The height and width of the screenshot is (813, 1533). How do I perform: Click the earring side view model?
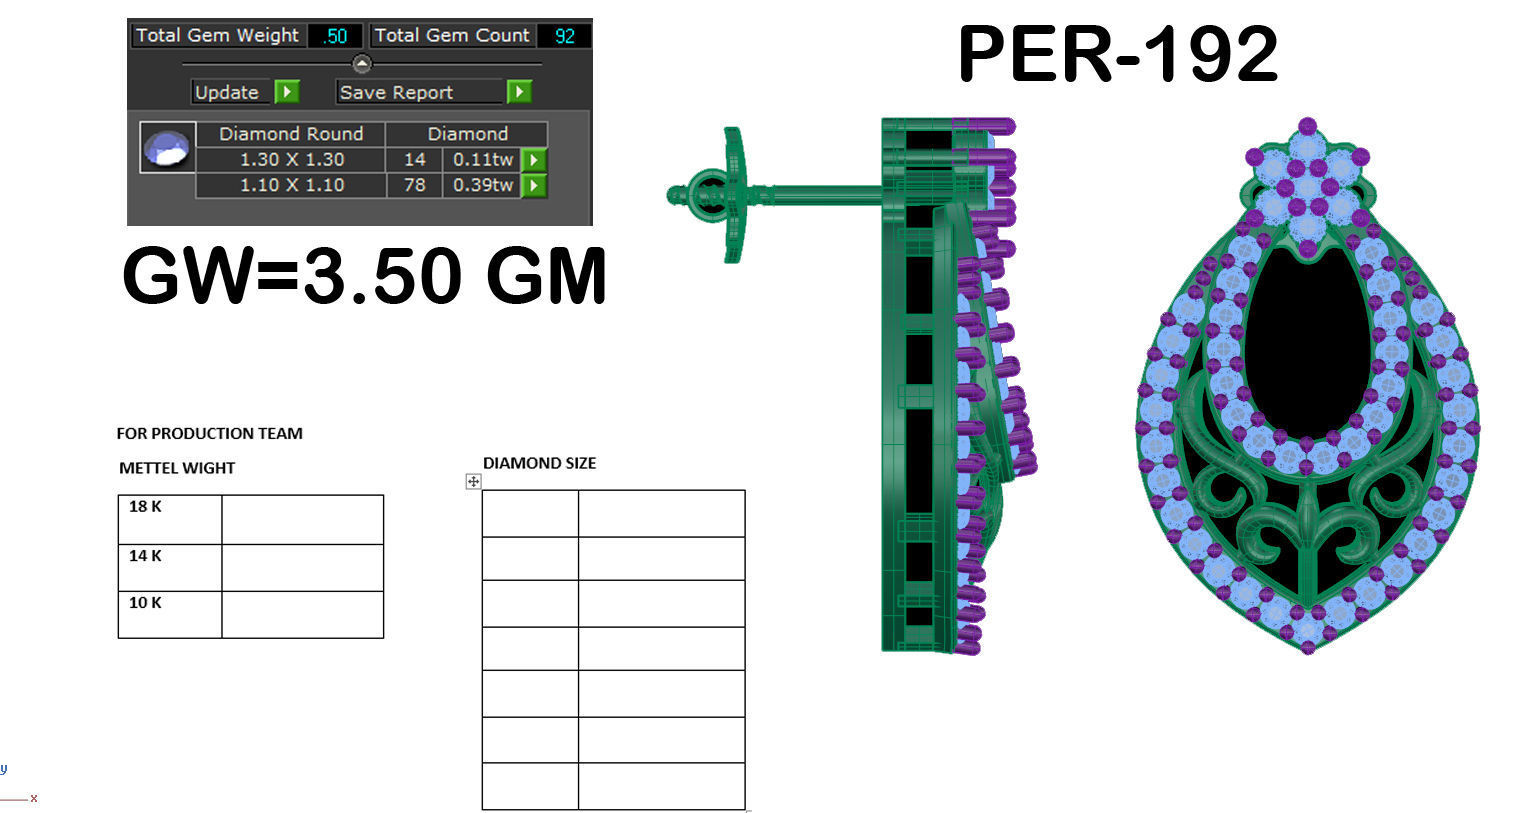[x=852, y=386]
